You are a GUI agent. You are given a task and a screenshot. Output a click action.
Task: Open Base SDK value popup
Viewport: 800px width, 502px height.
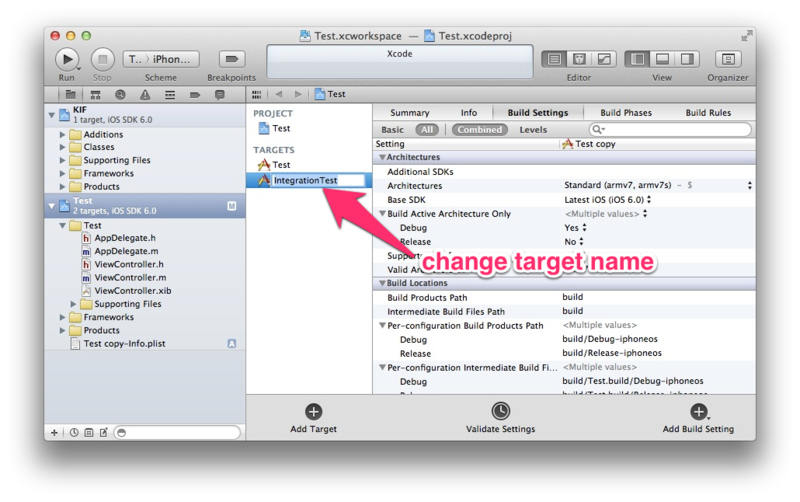(649, 200)
